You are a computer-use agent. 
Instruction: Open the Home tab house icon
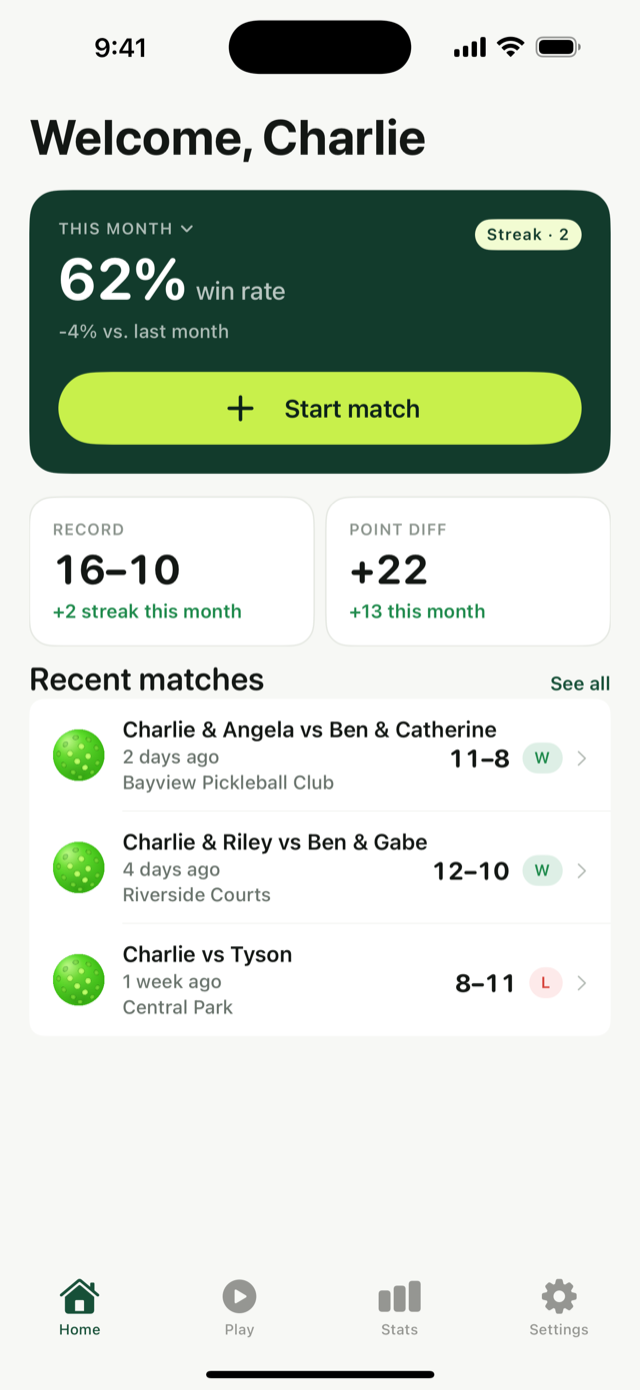tap(79, 1296)
